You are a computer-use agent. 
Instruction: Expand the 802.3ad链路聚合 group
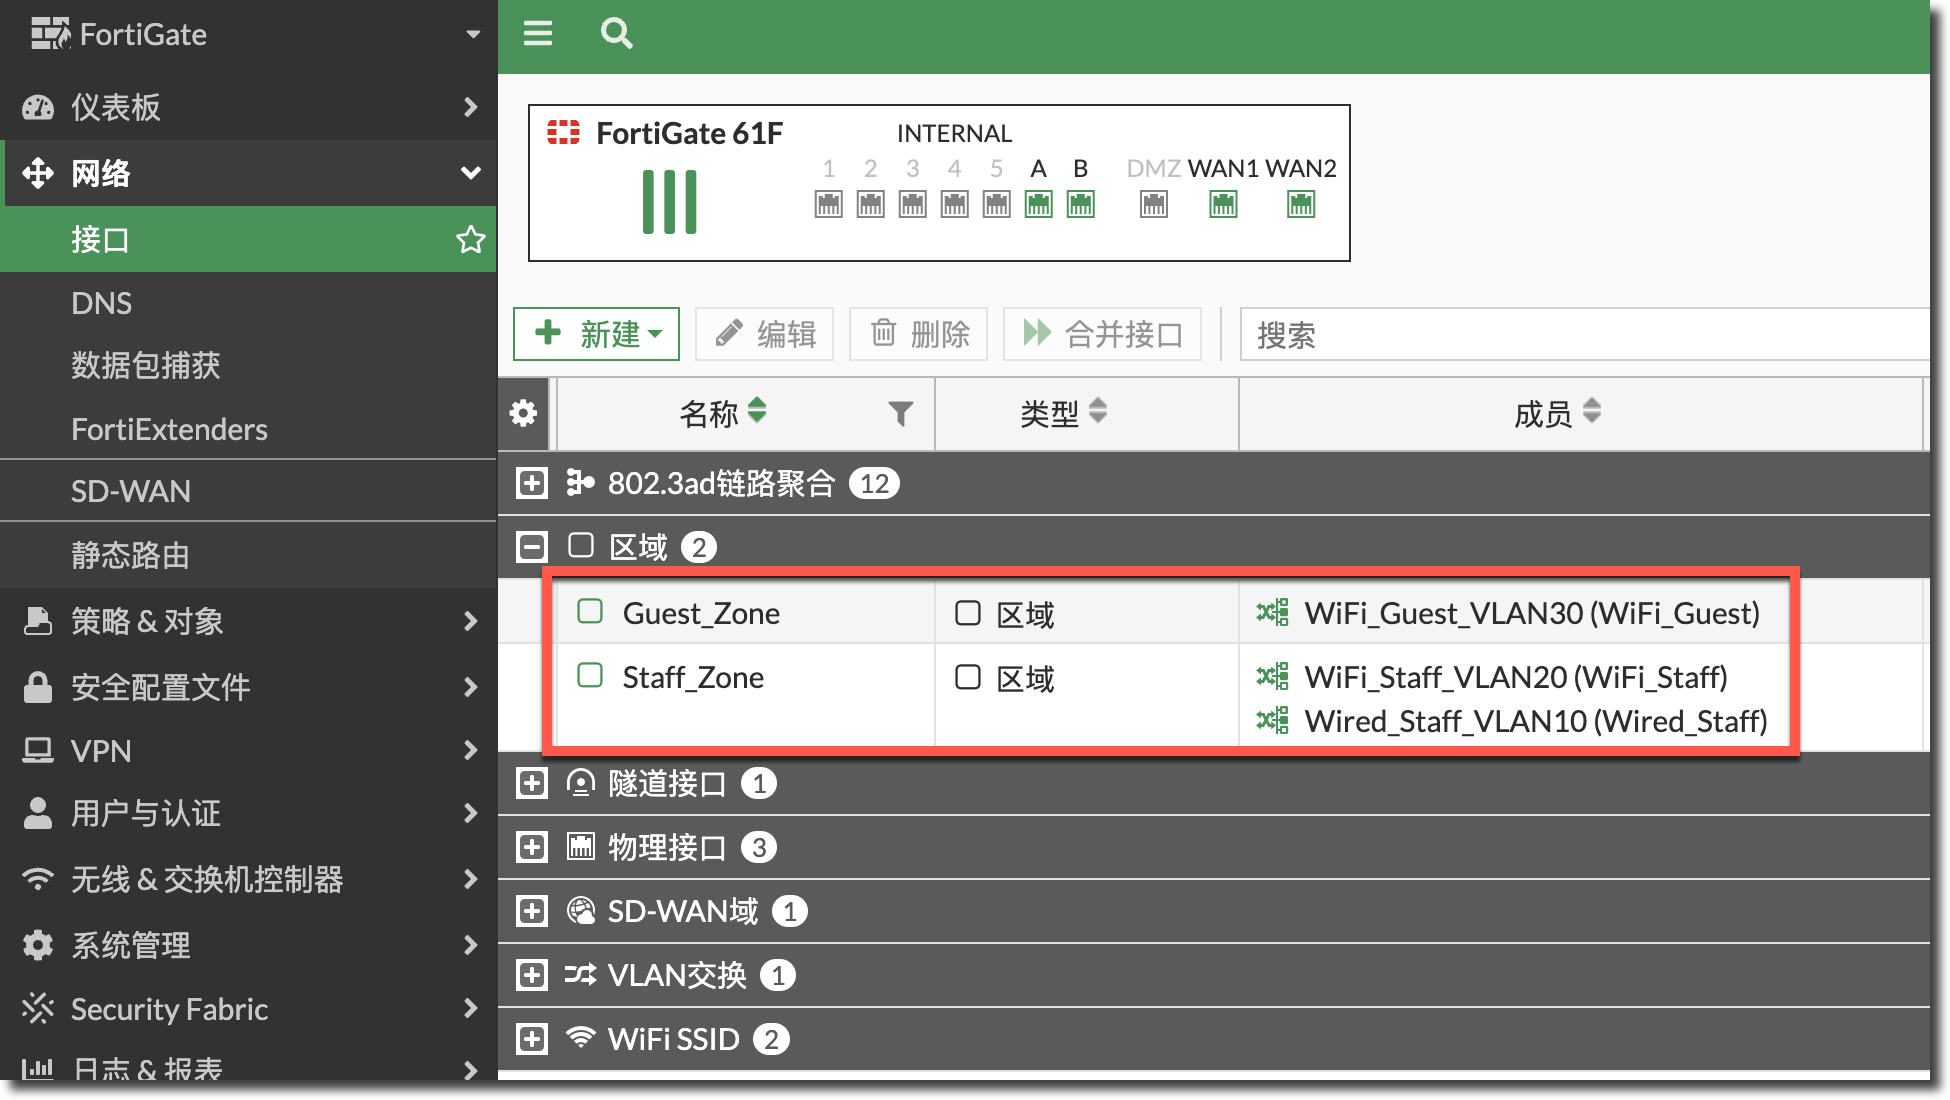531,484
